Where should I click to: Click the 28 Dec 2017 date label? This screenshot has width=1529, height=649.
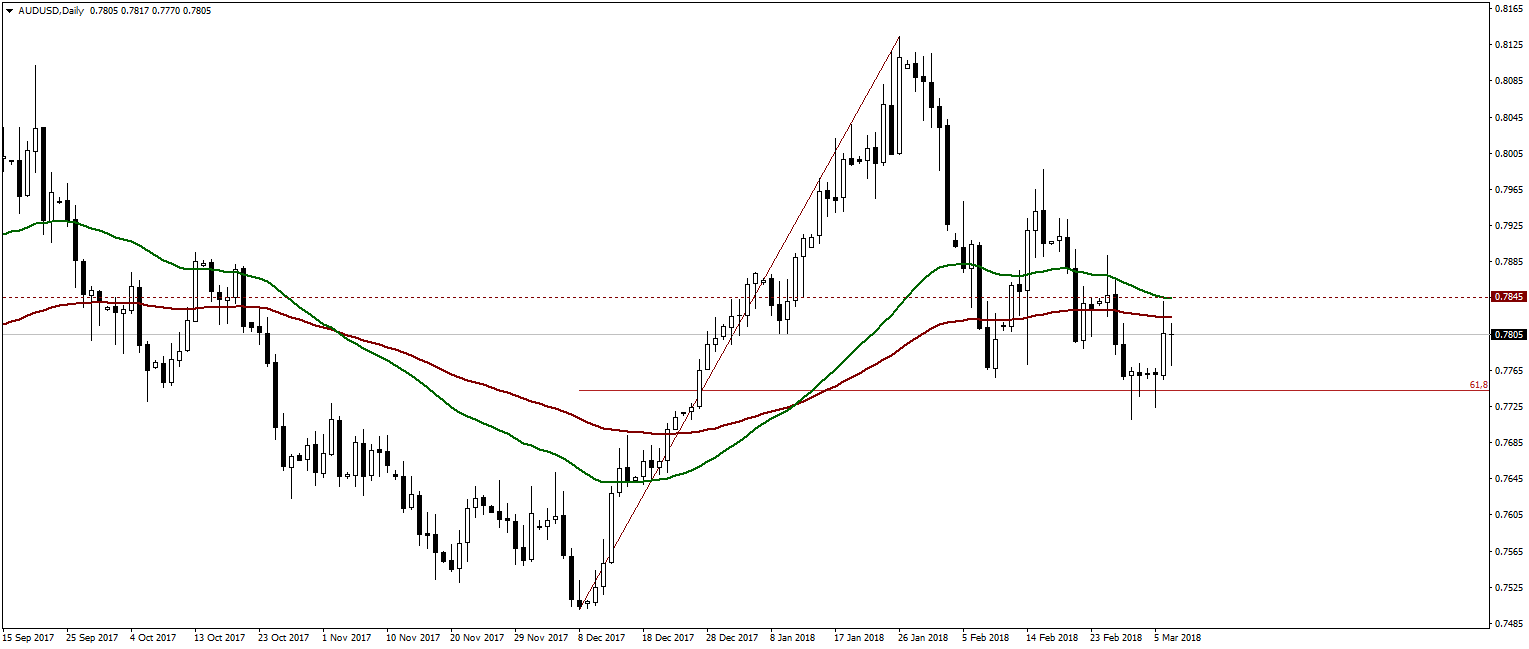click(x=734, y=637)
